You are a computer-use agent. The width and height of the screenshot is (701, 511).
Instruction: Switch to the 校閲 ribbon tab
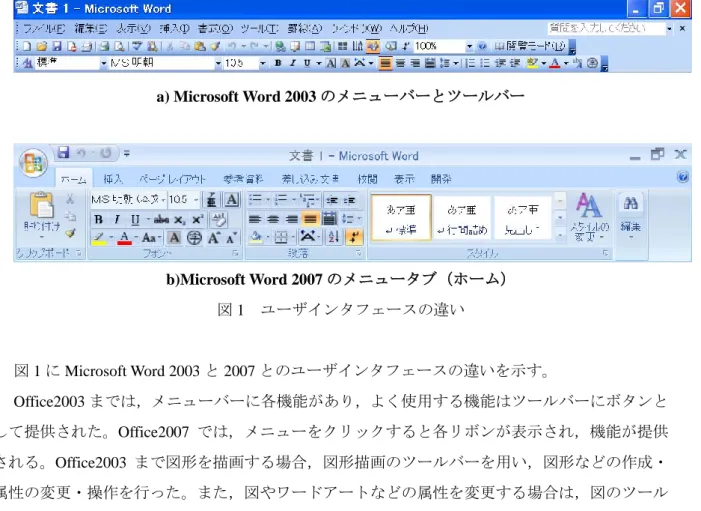[367, 180]
